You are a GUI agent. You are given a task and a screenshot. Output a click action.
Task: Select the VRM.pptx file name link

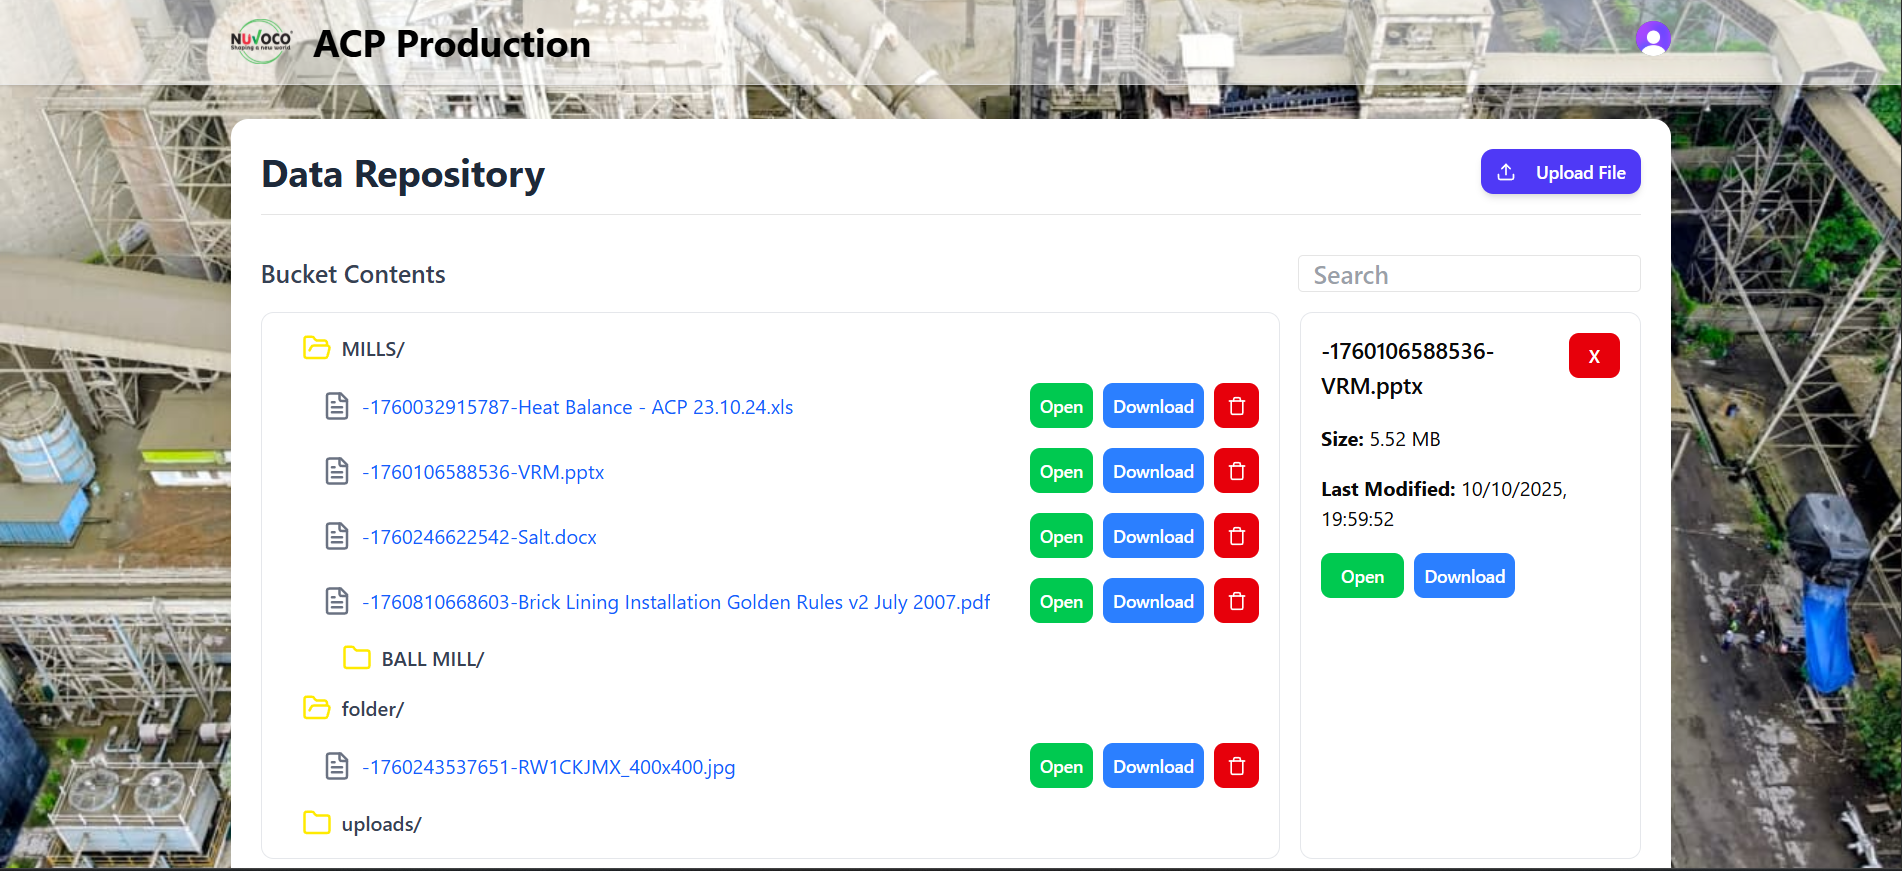[483, 472]
